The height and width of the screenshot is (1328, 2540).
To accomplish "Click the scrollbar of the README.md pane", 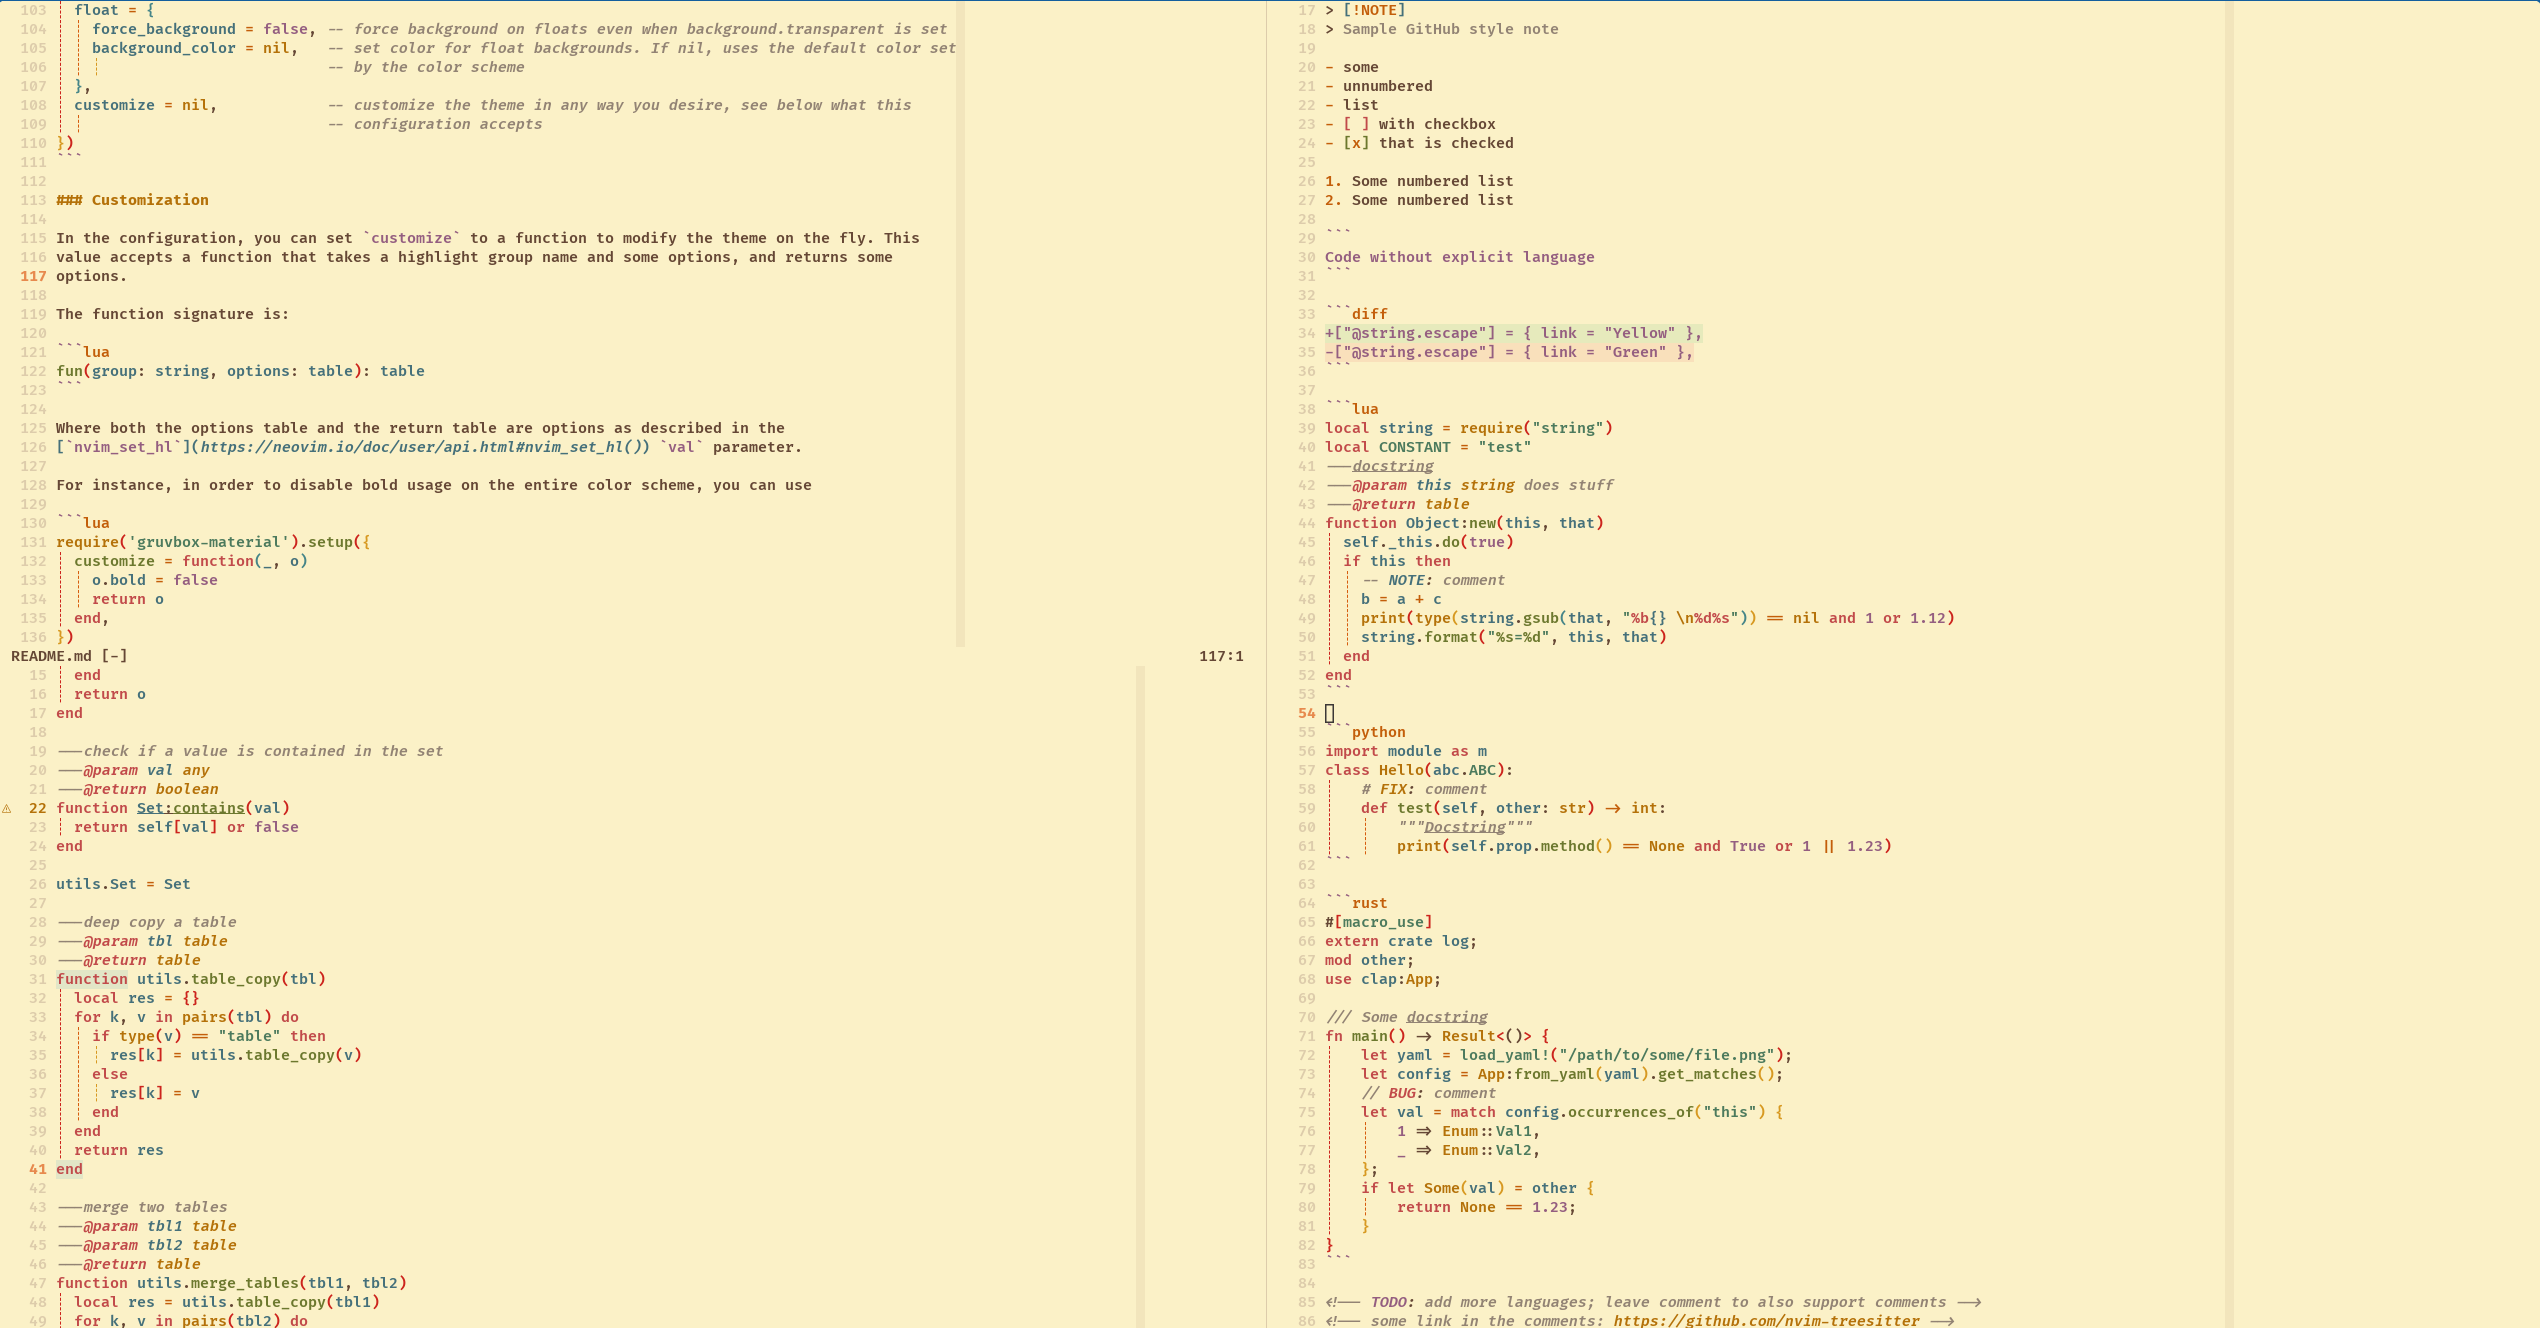I will pos(960,320).
